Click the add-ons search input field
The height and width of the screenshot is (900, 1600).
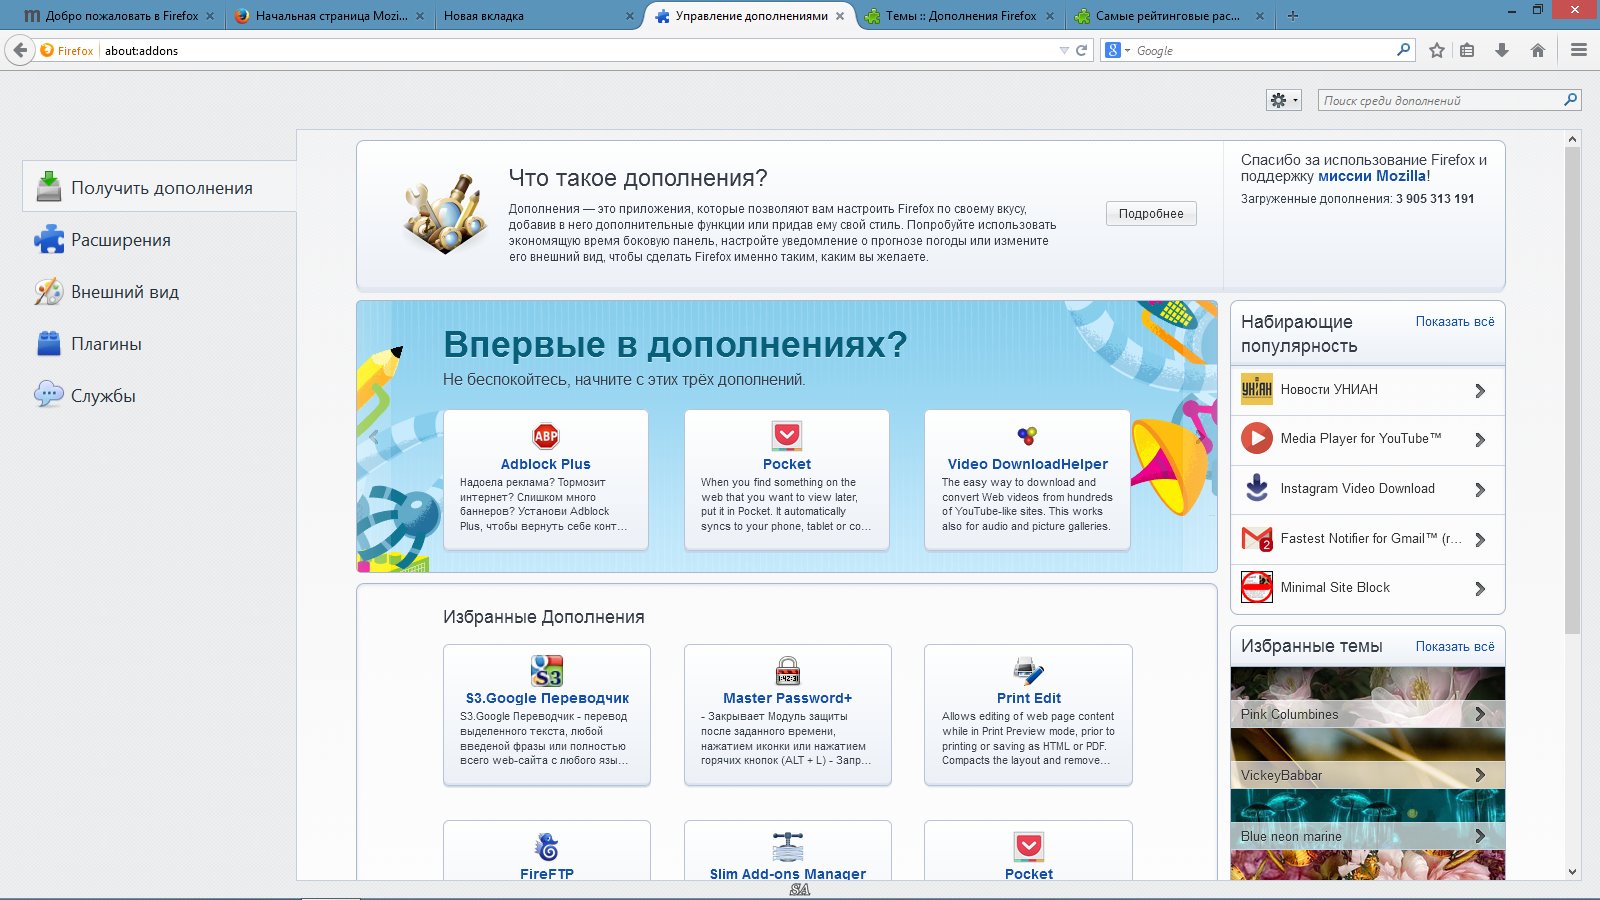1440,100
